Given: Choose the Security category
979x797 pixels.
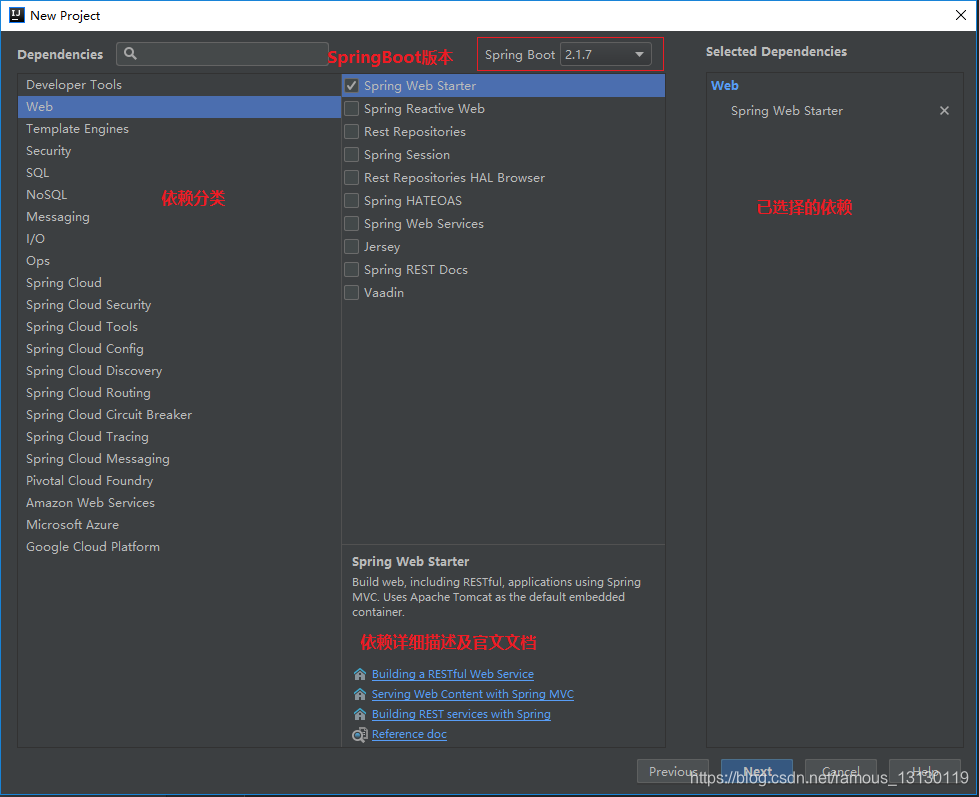Looking at the screenshot, I should coord(179,150).
